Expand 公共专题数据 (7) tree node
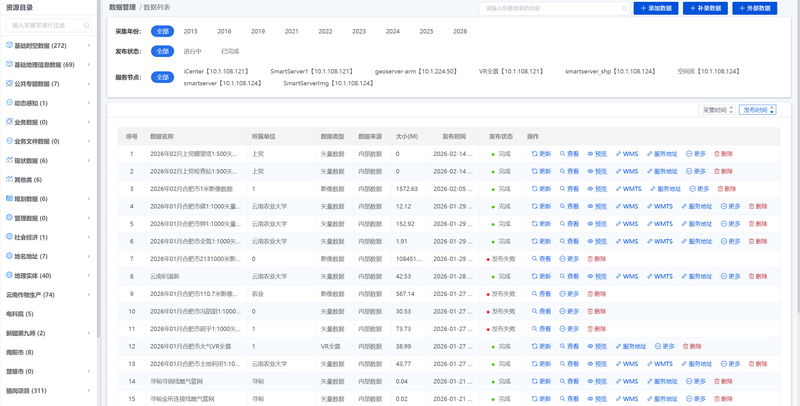Image resolution: width=800 pixels, height=406 pixels. click(x=89, y=84)
